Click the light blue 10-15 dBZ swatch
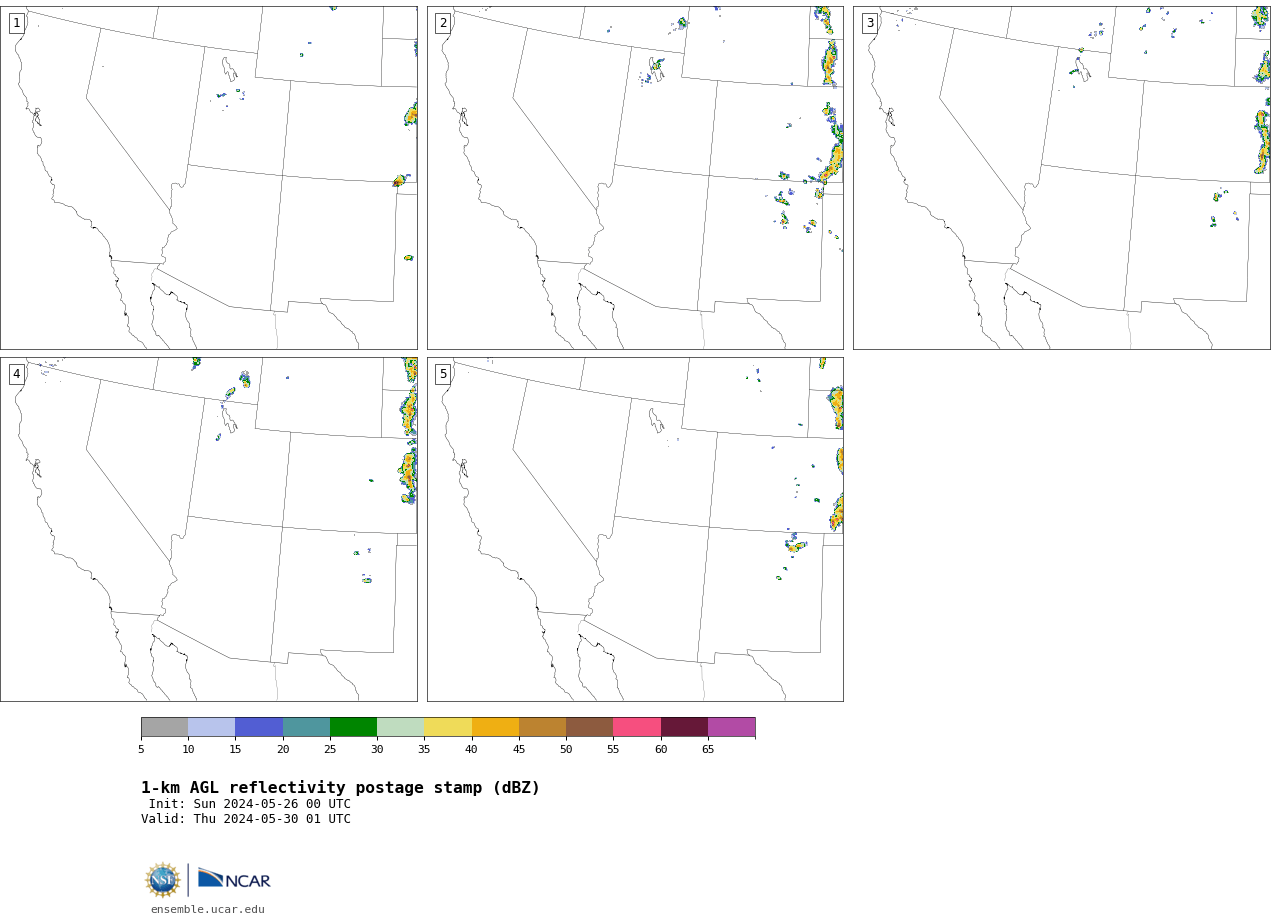 point(211,727)
